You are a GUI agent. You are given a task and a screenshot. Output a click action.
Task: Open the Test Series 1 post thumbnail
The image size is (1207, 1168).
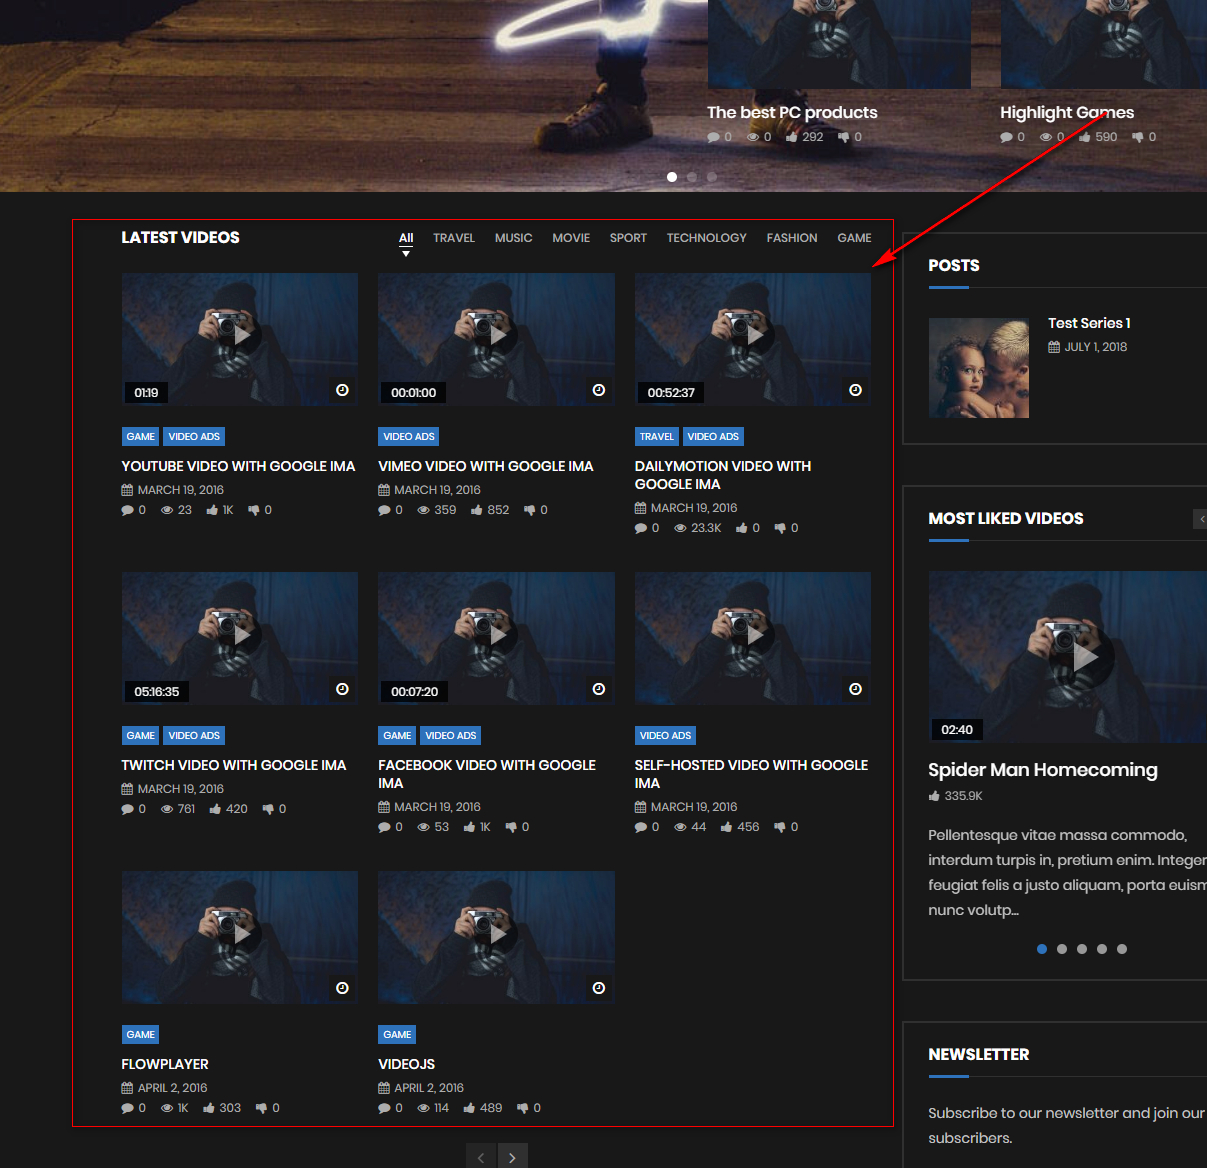pos(978,368)
